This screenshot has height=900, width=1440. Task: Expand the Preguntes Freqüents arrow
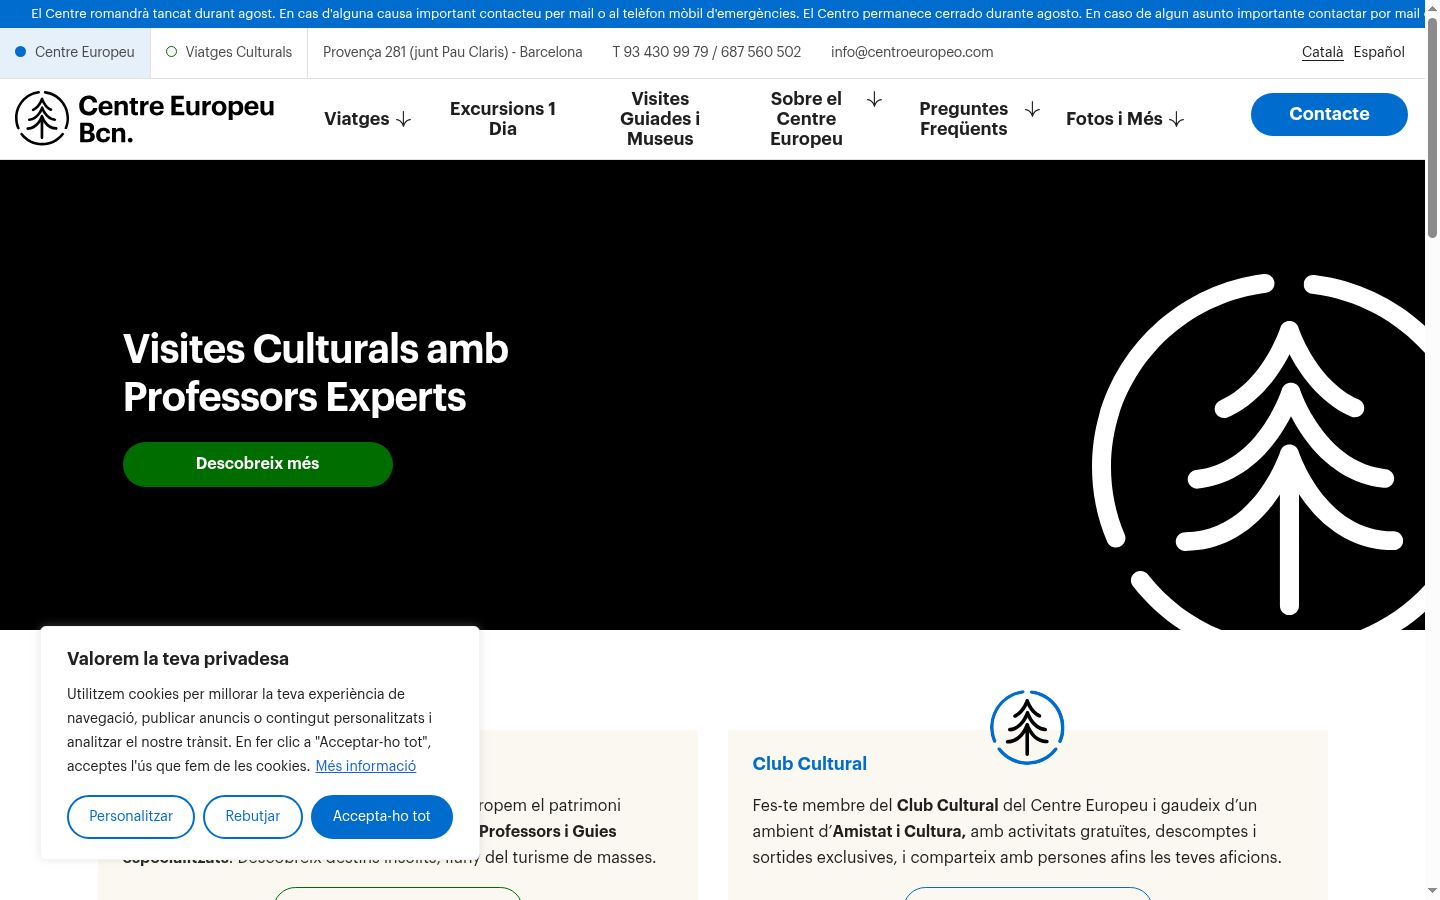point(1032,109)
